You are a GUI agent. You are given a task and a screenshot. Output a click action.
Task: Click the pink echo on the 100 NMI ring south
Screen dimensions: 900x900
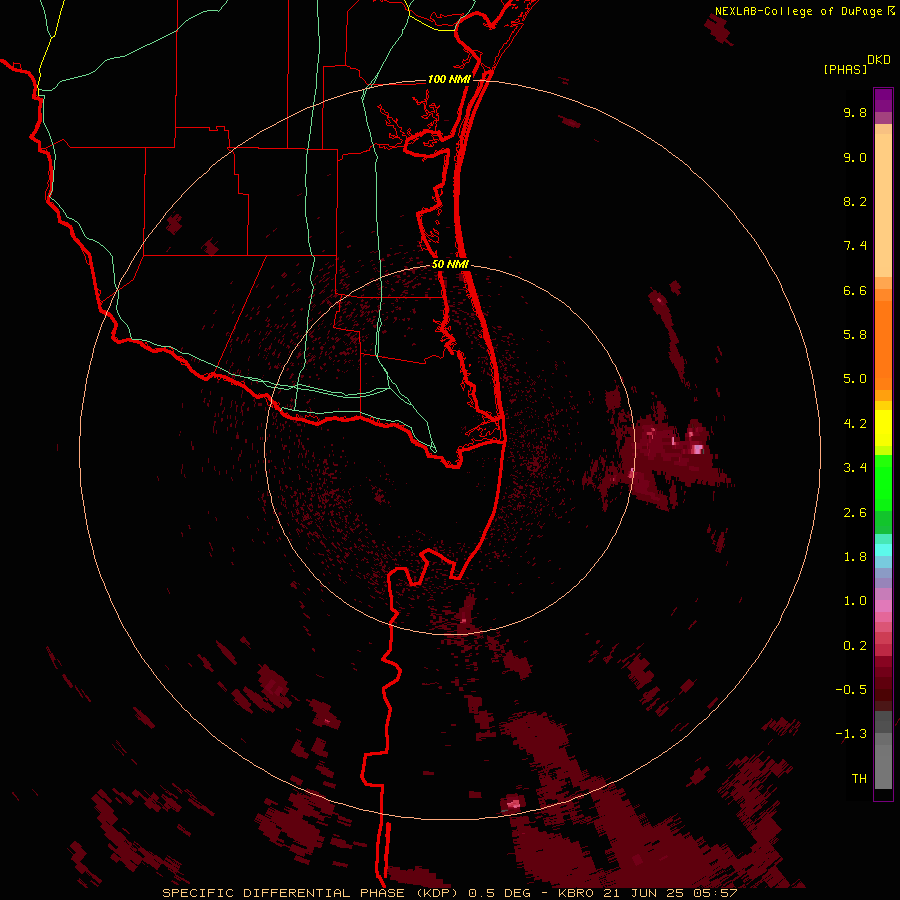(x=514, y=803)
